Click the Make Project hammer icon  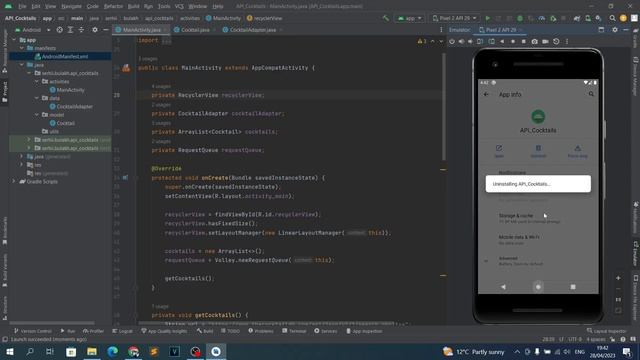point(386,18)
